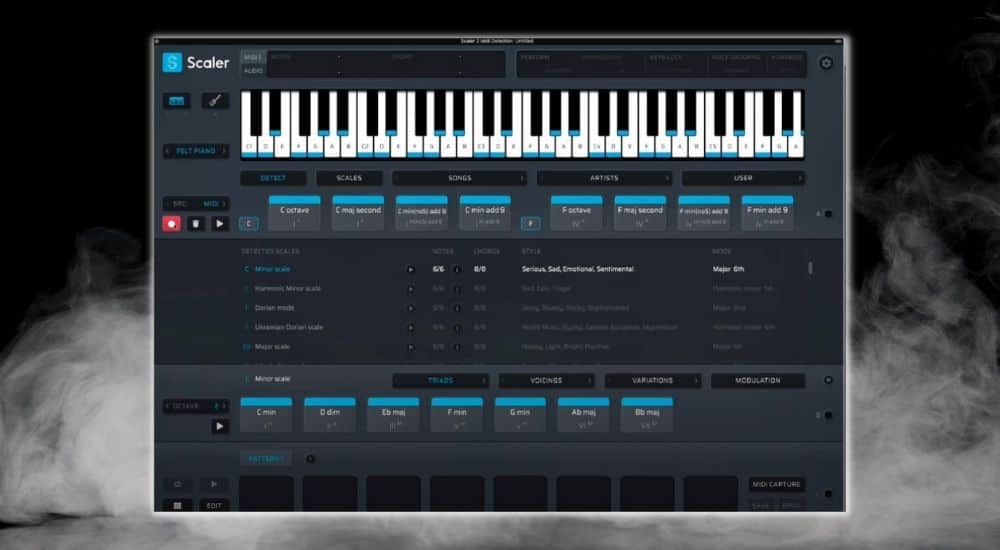
Task: Toggle the bind dot beside scale chords
Action: click(828, 415)
